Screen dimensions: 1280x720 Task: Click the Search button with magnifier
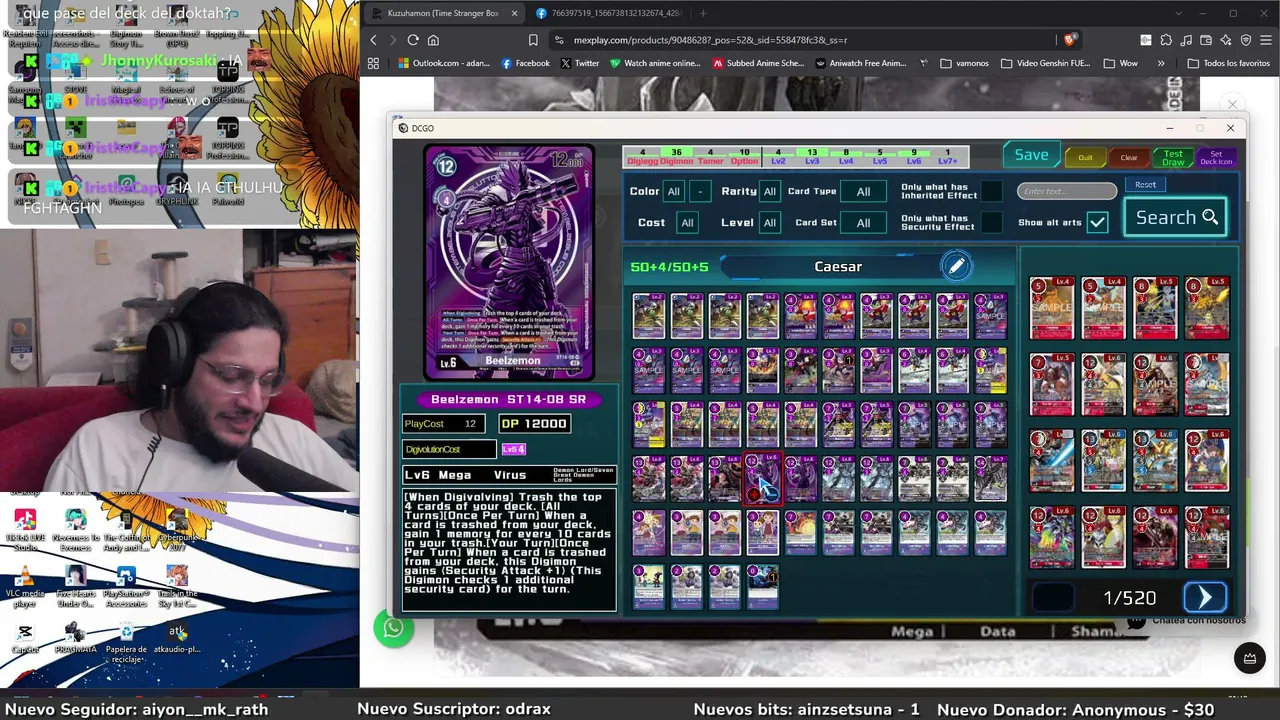[1176, 218]
